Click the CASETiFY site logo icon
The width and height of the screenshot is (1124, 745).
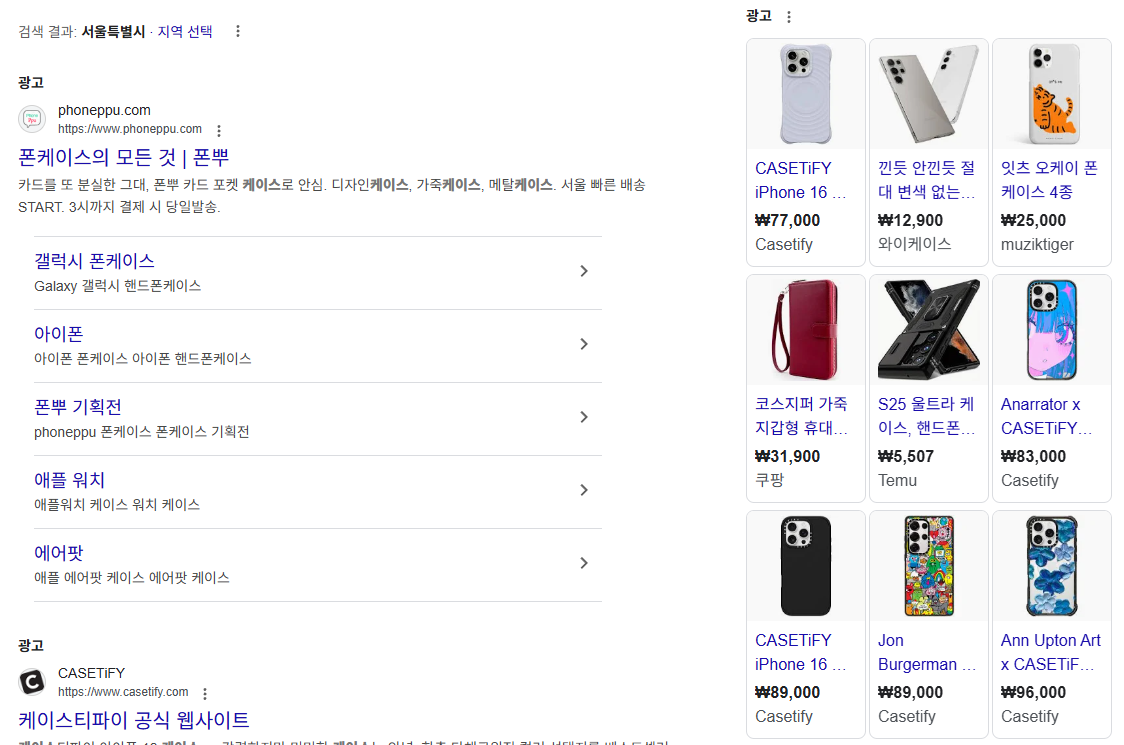pyautogui.click(x=32, y=682)
